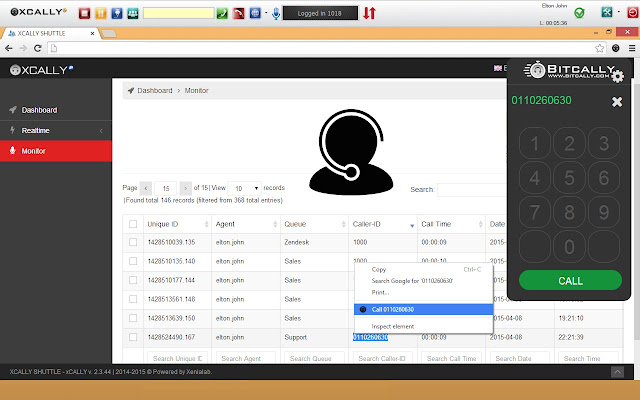This screenshot has height=400, width=640.
Task: Click the Bitcally extension icon in browser toolbar
Action: coord(616,48)
